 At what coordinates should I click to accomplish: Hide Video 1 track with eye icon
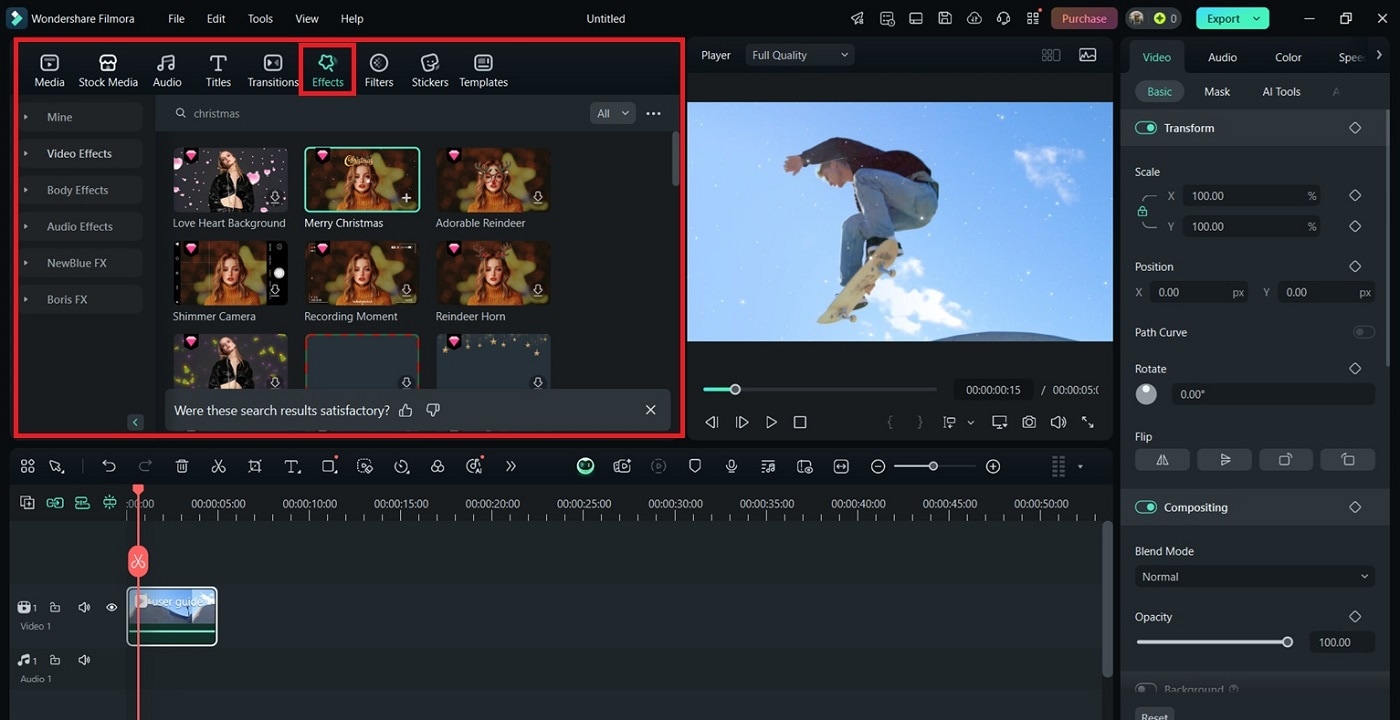112,607
